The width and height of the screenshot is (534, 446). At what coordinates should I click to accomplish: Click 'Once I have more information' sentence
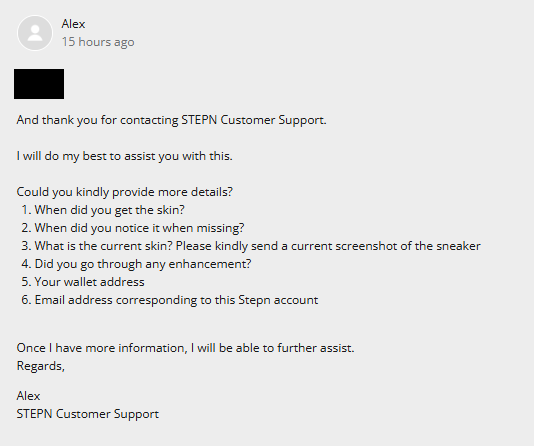[x=186, y=348]
